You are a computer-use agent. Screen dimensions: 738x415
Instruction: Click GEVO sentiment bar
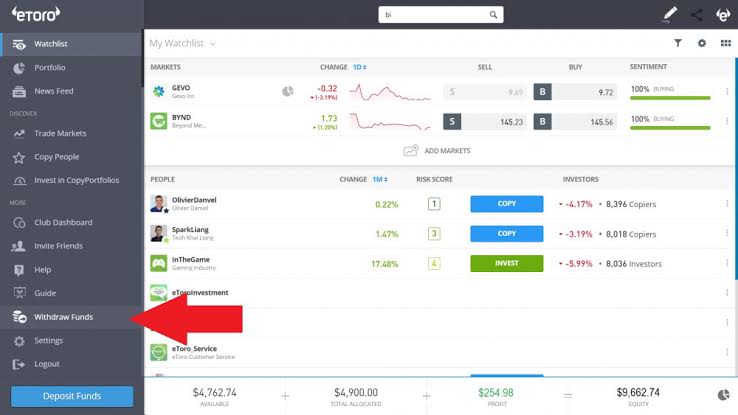pyautogui.click(x=670, y=98)
